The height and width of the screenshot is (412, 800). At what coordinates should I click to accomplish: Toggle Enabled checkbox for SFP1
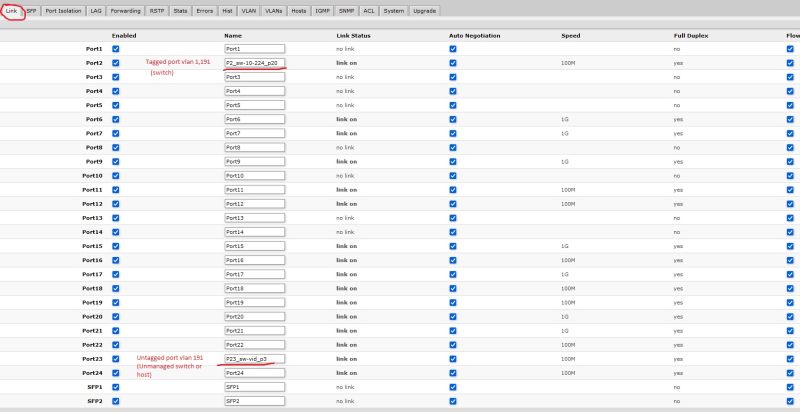point(116,387)
